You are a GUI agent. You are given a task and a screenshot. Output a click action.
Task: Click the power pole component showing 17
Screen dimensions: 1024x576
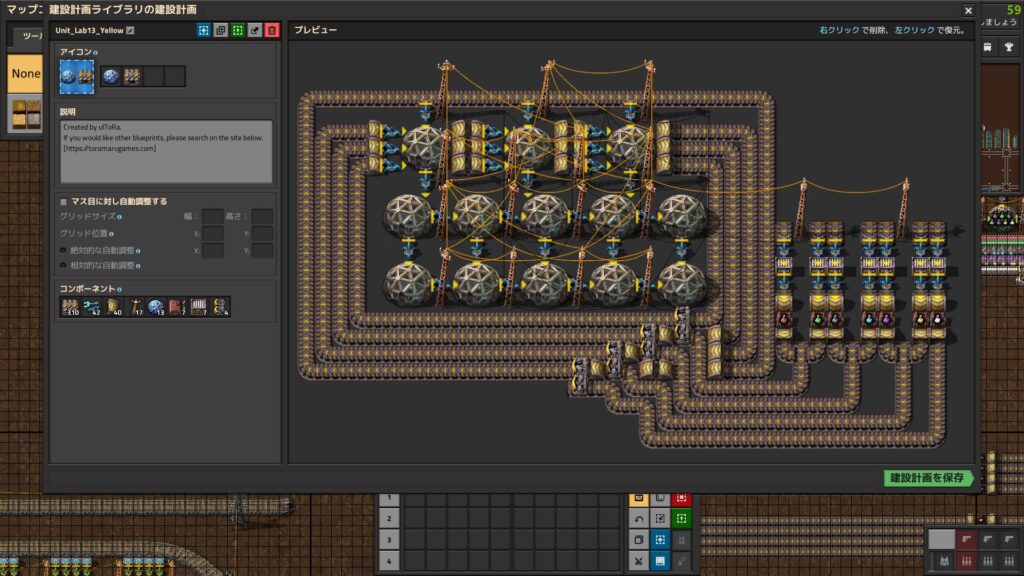pyautogui.click(x=135, y=307)
